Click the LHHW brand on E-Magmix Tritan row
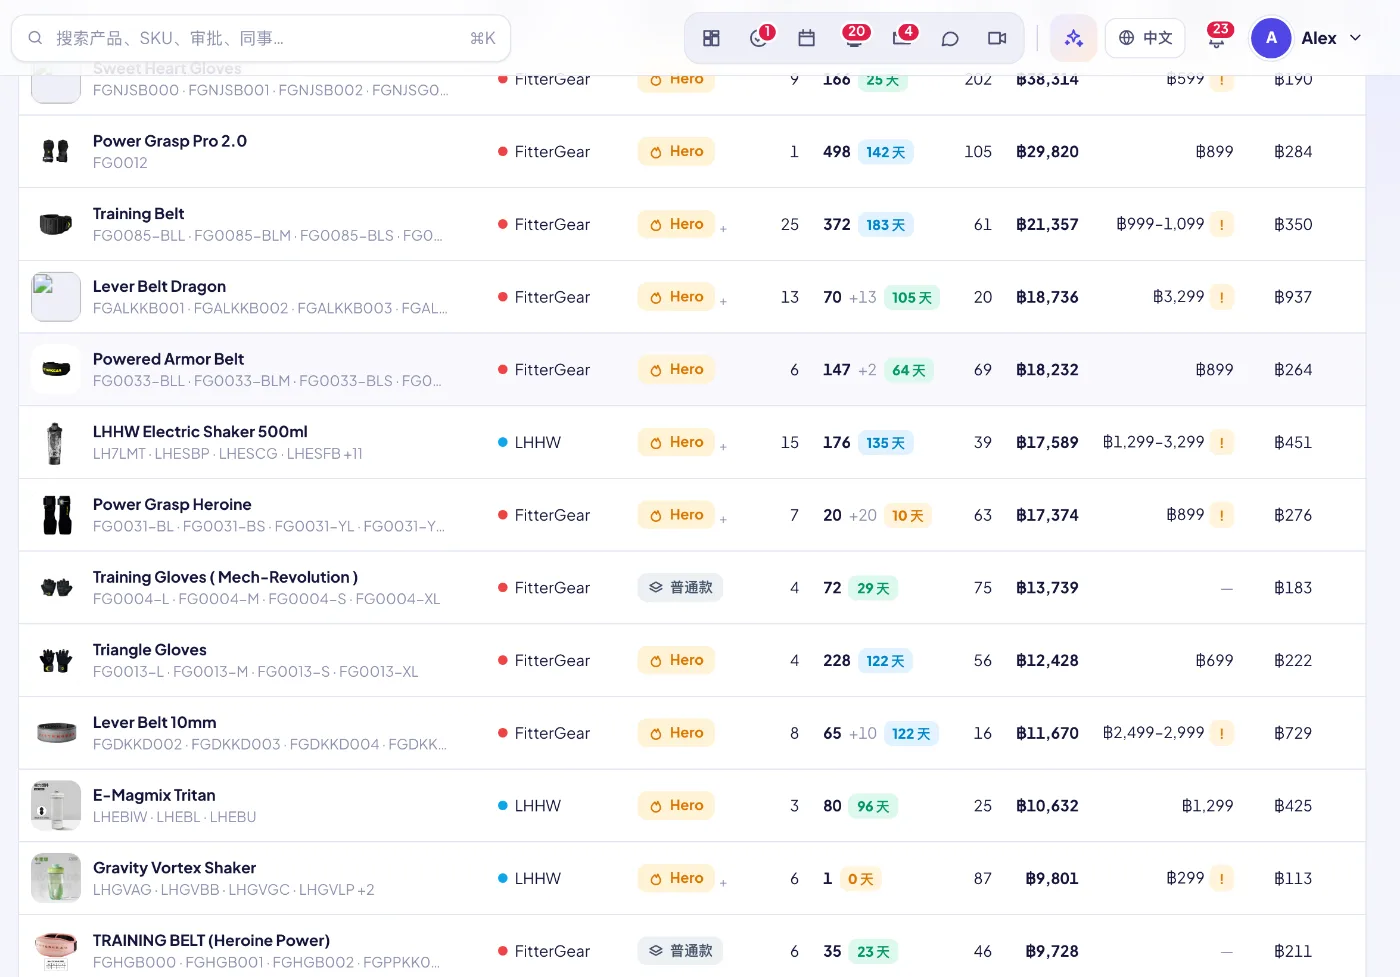This screenshot has width=1400, height=977. click(529, 806)
